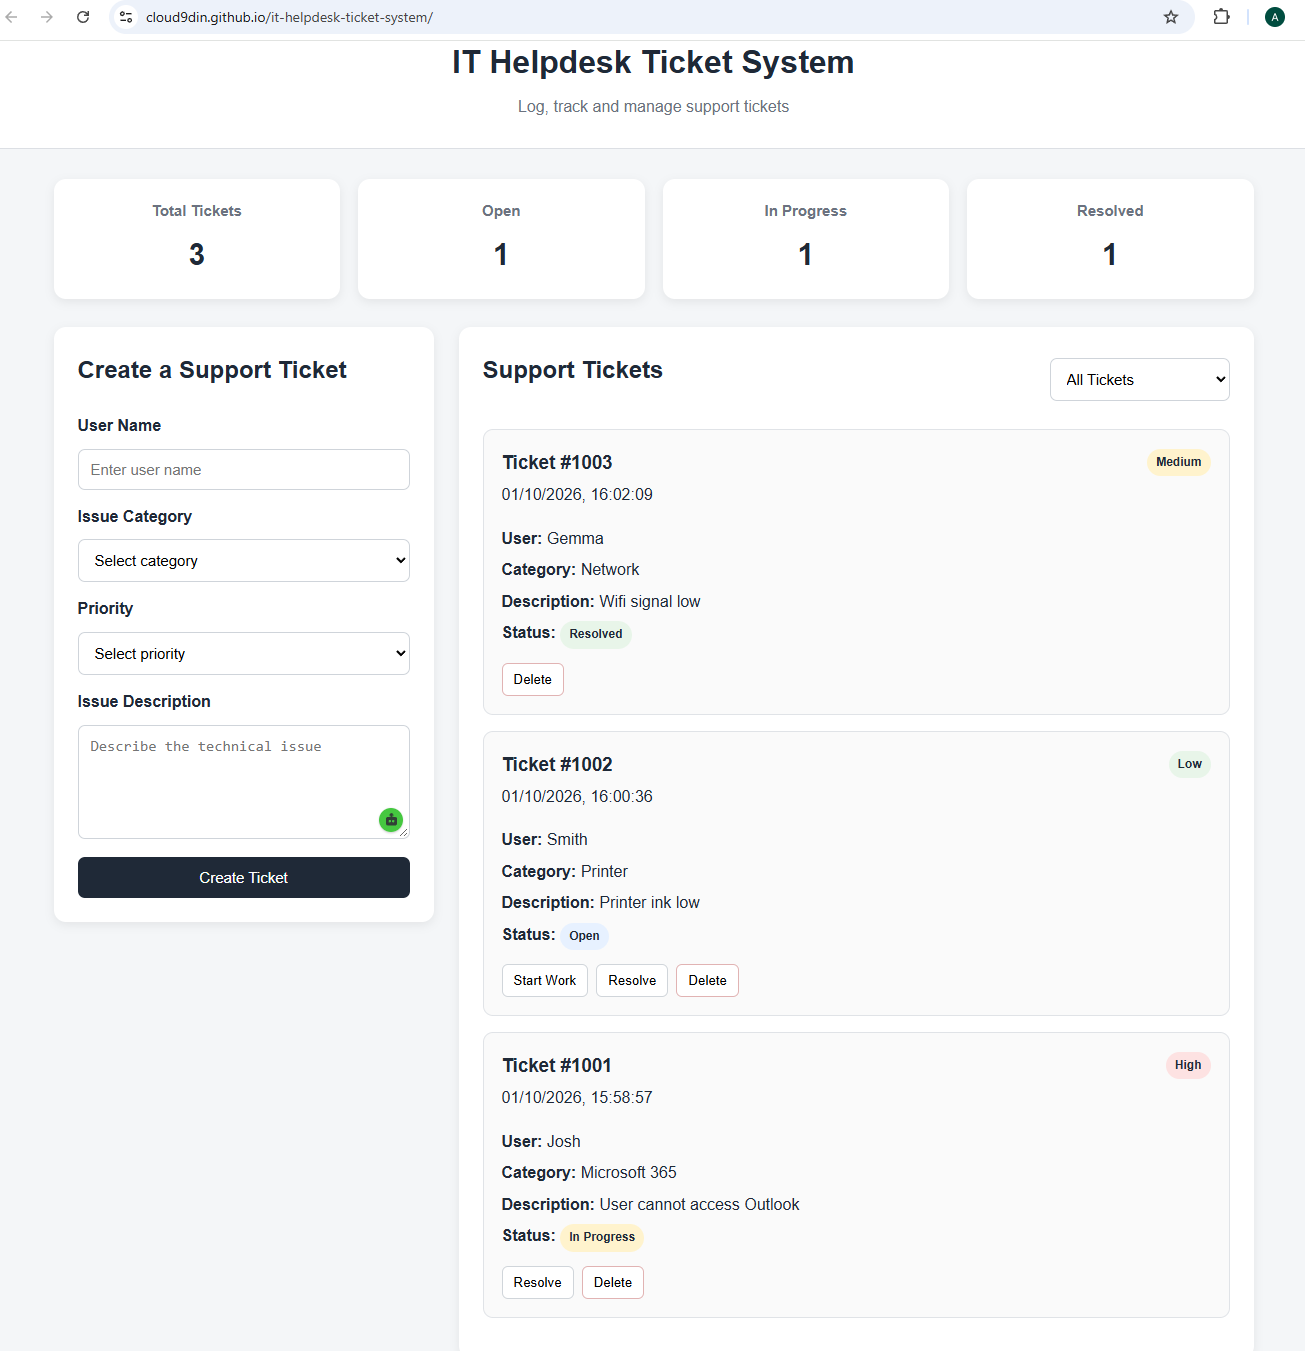This screenshot has width=1305, height=1351.
Task: Click the 'User: Smith' line
Action: (545, 839)
